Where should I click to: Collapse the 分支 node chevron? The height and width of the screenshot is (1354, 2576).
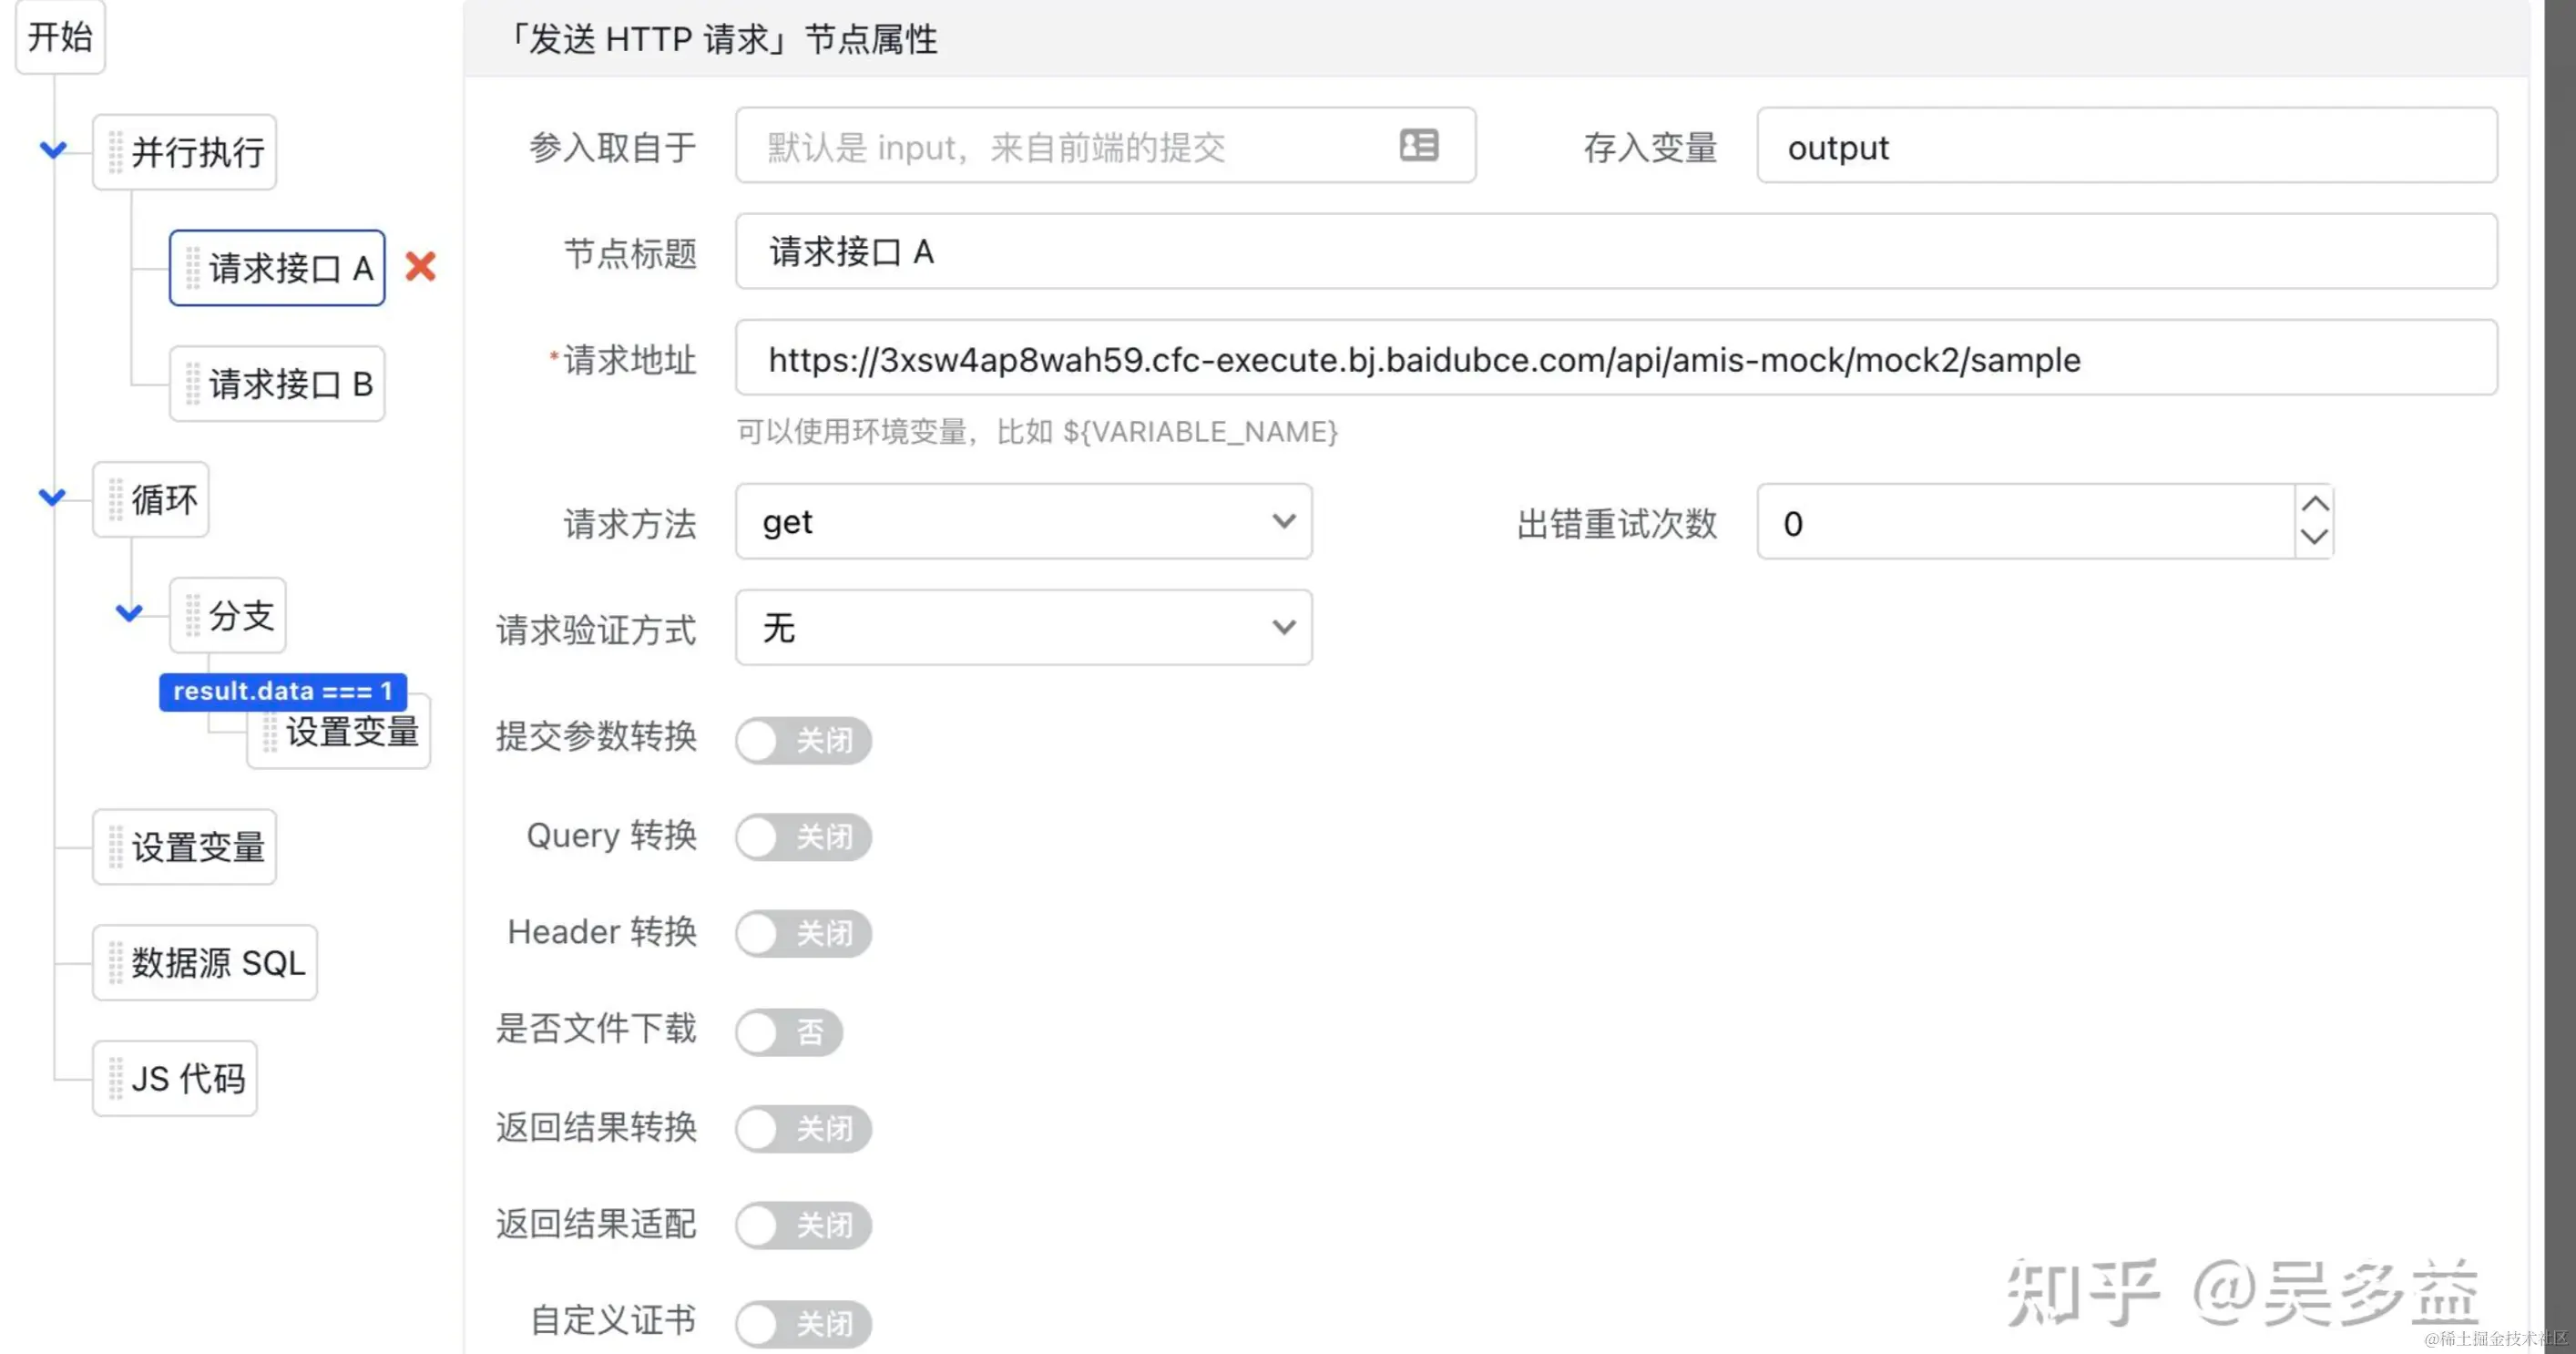pyautogui.click(x=129, y=612)
